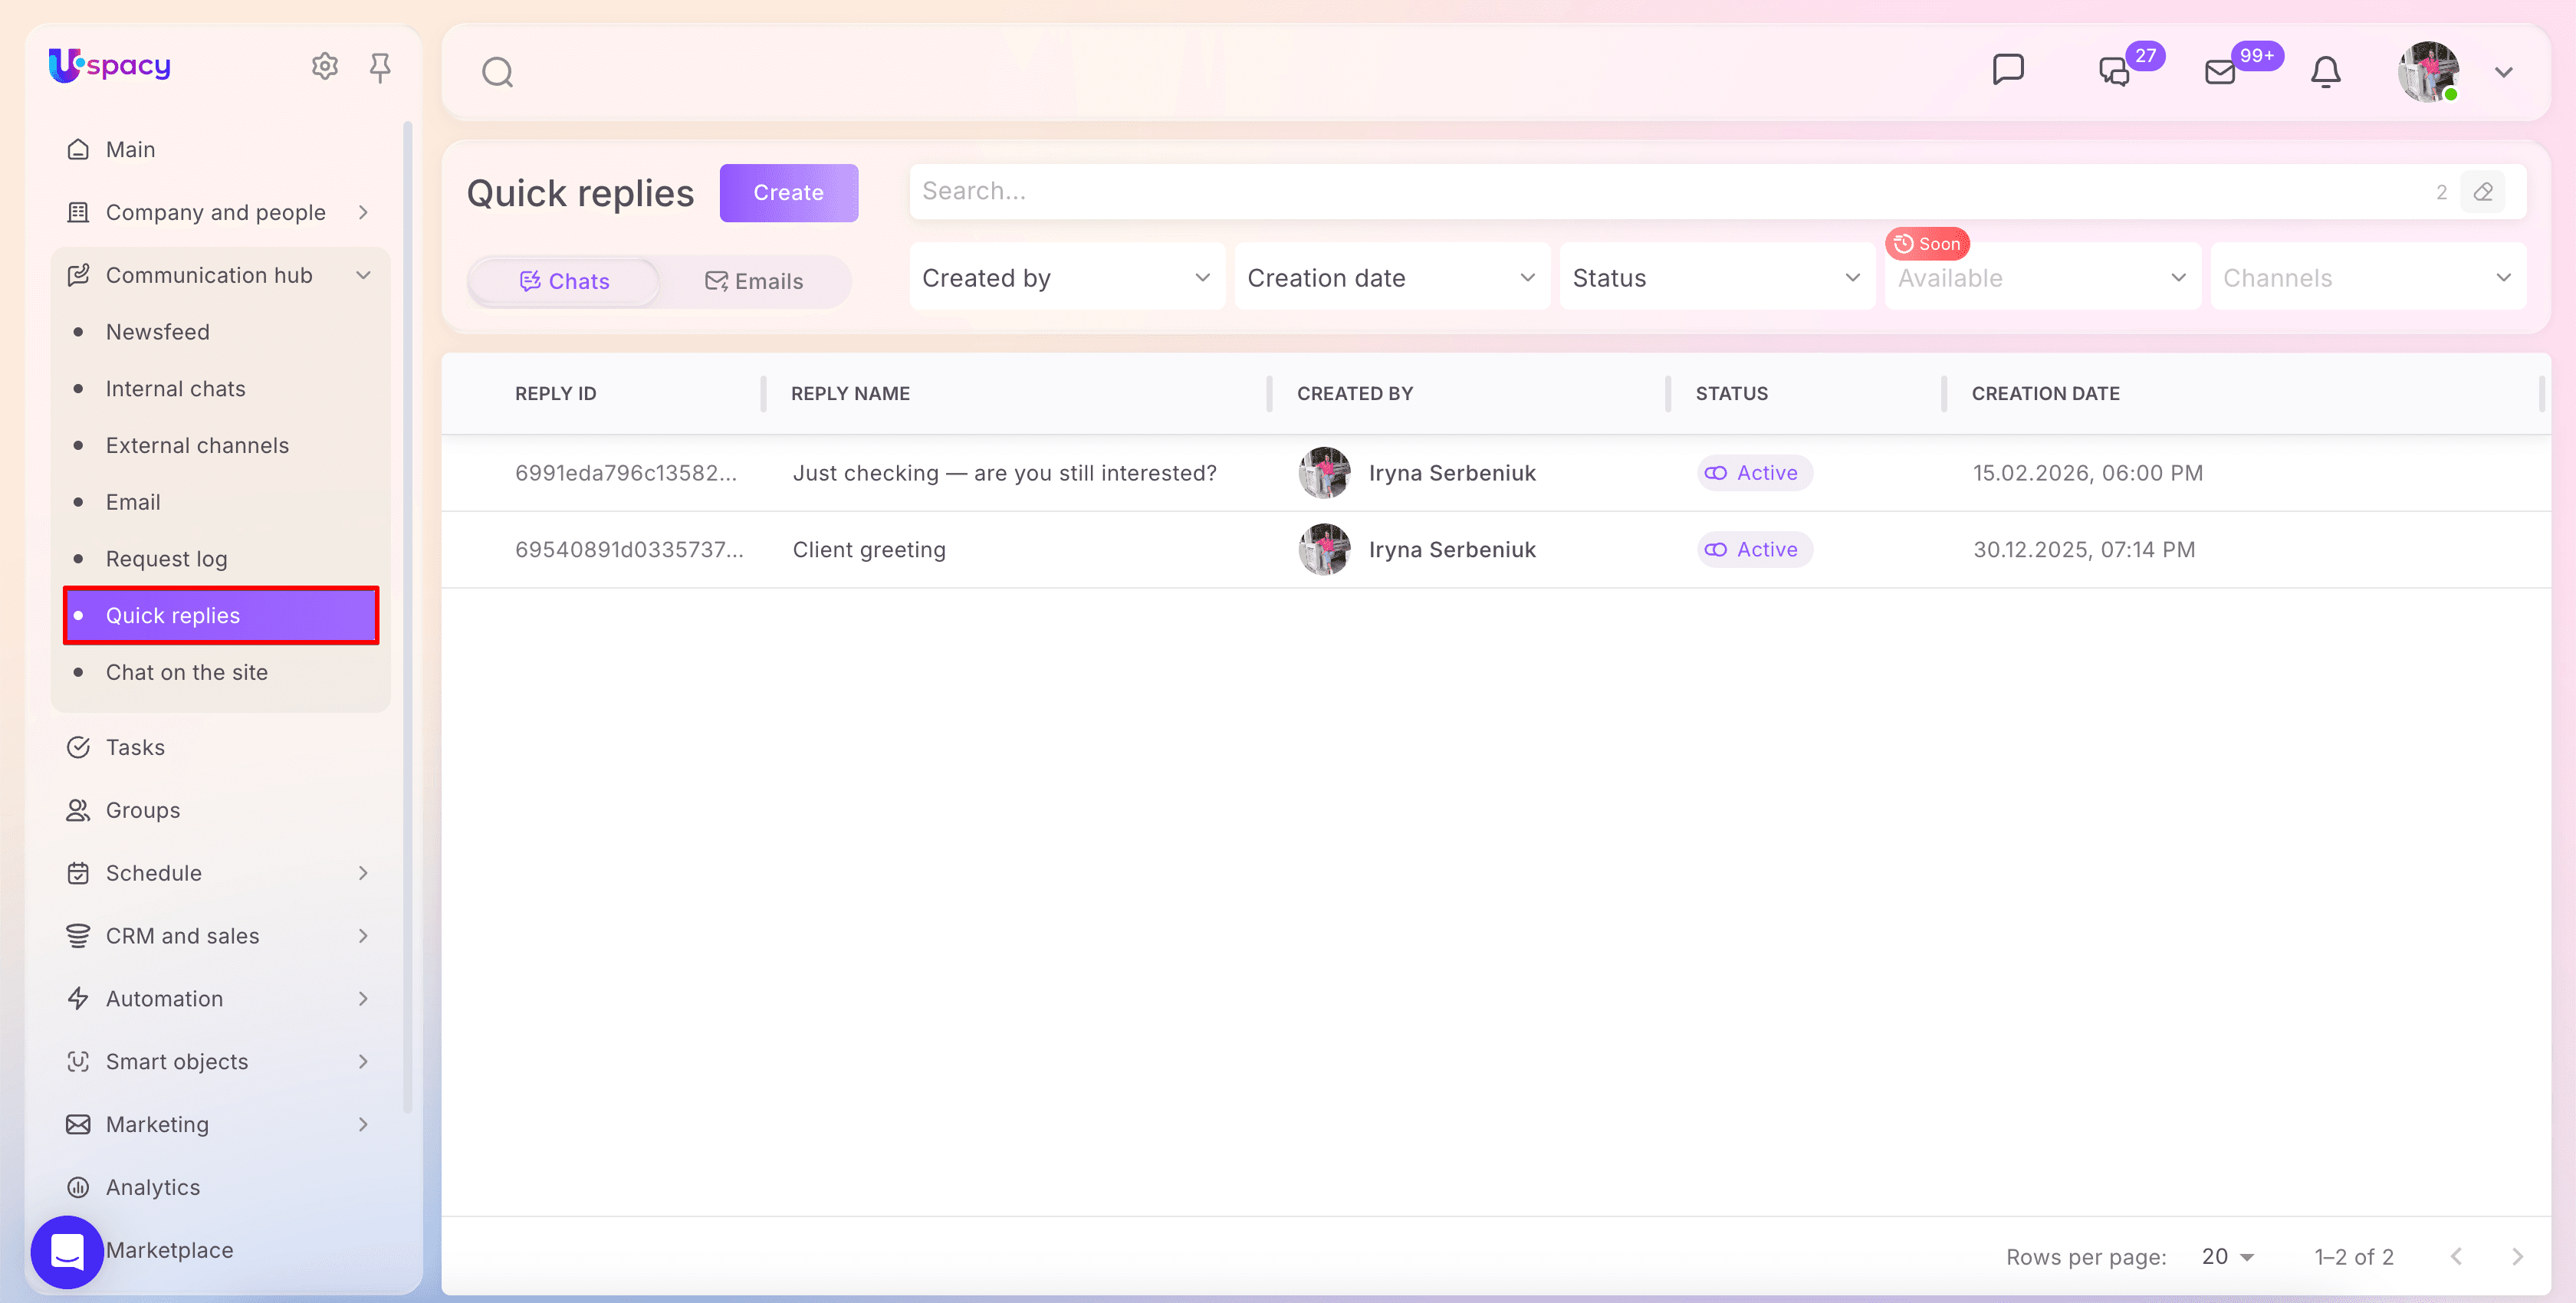Expand the CRM and sales section
Screen dimensions: 2576x1303
coord(220,936)
